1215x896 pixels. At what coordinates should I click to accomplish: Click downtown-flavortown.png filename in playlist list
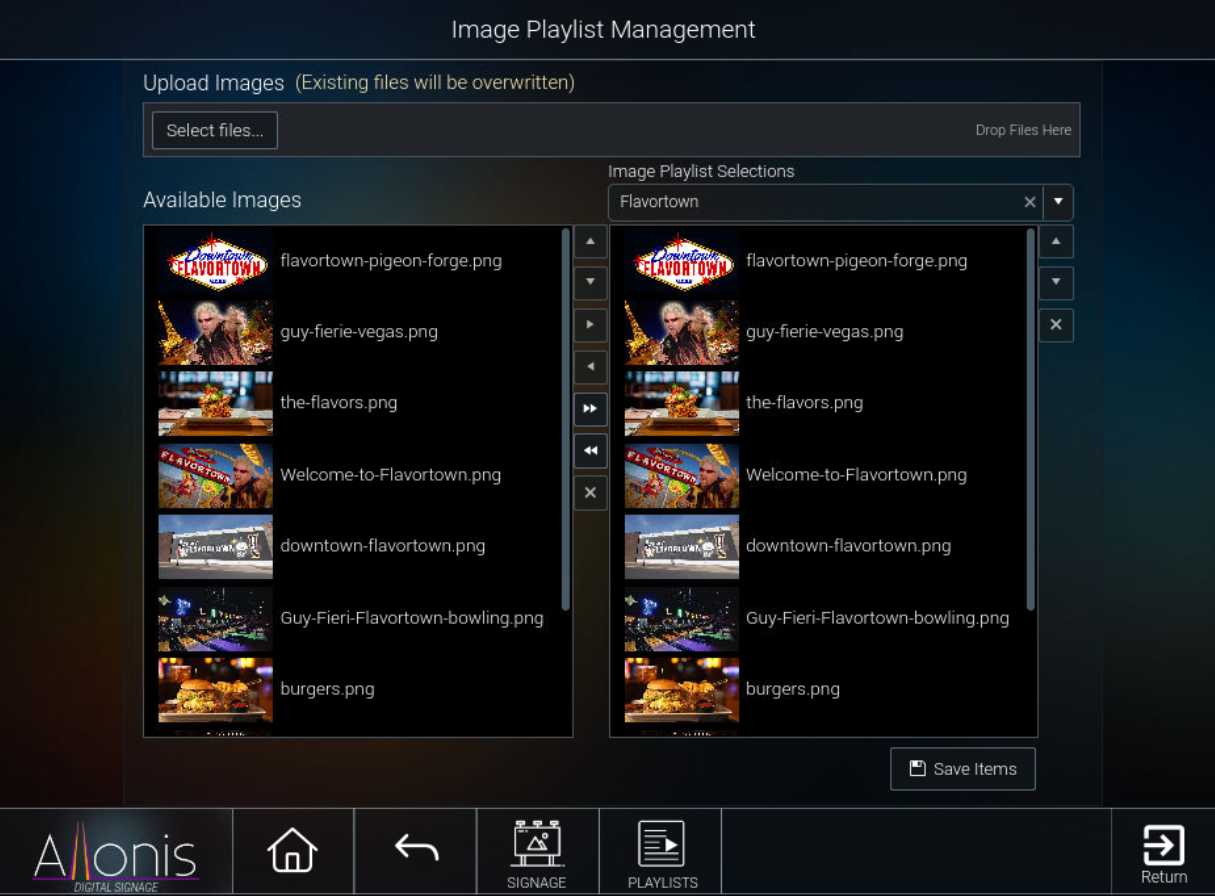pyautogui.click(x=849, y=546)
